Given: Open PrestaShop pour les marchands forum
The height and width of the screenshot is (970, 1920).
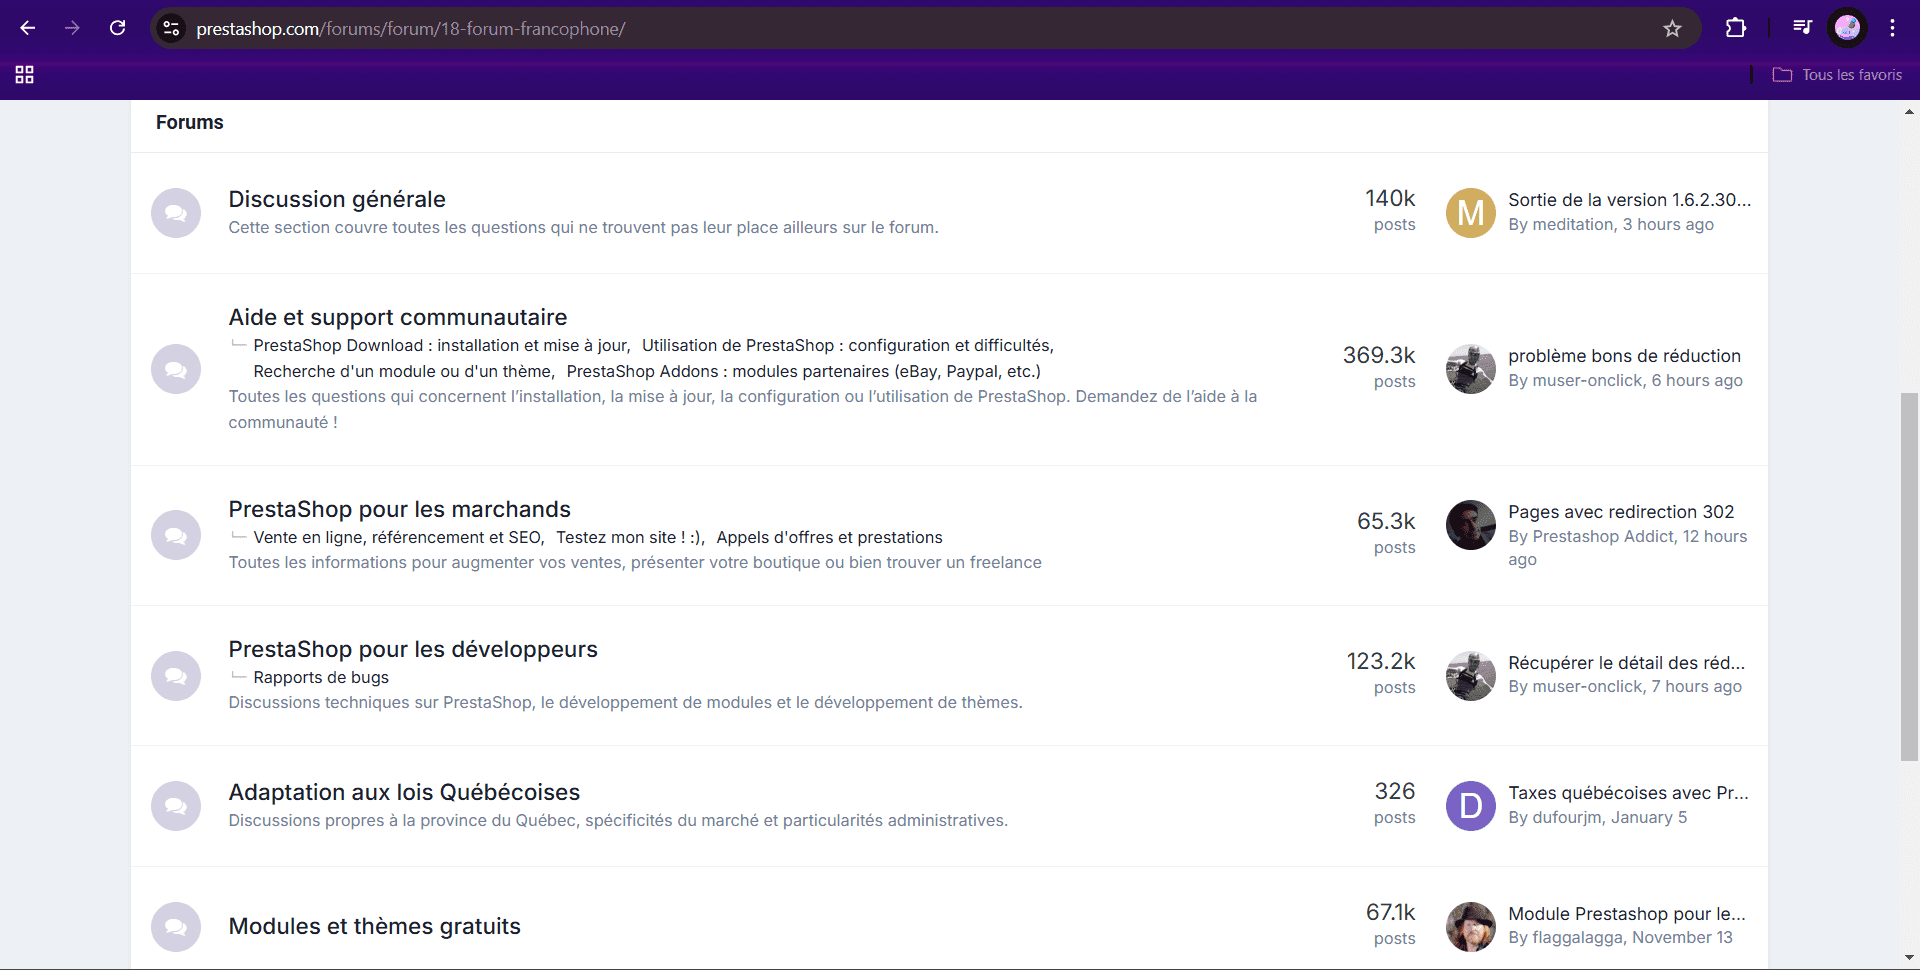Looking at the screenshot, I should [400, 509].
